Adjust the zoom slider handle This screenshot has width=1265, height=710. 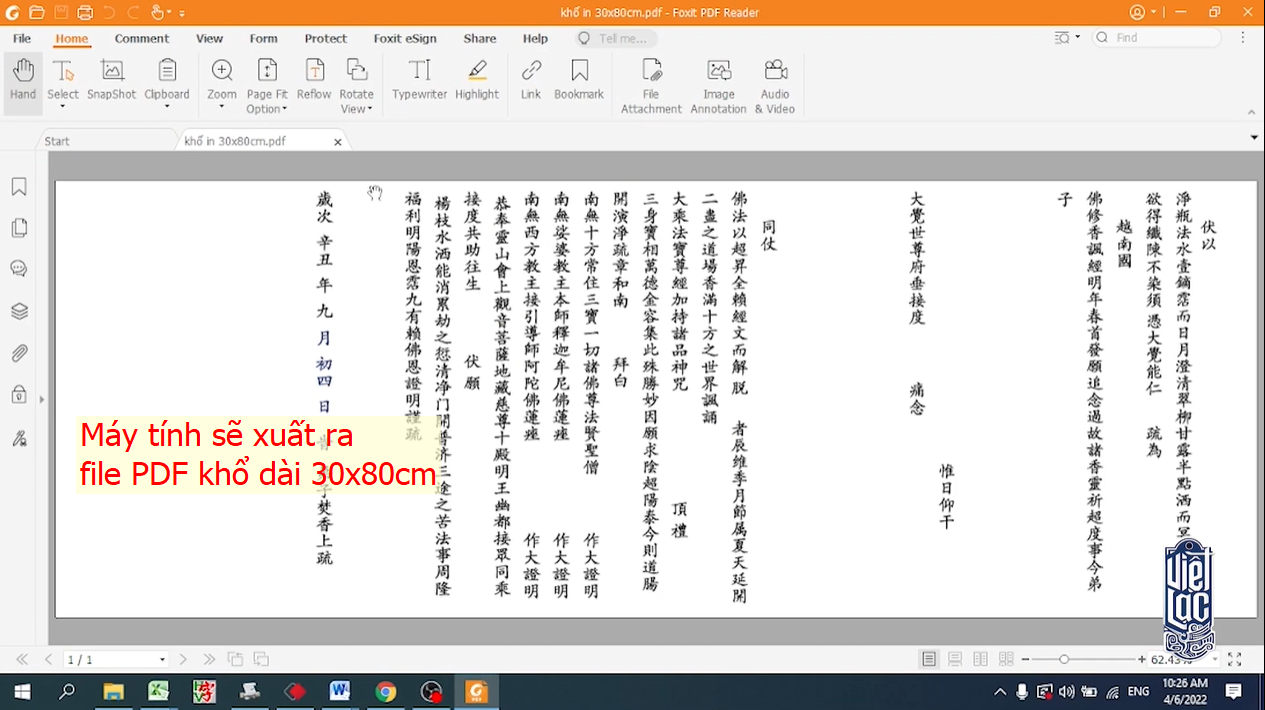(x=1064, y=659)
